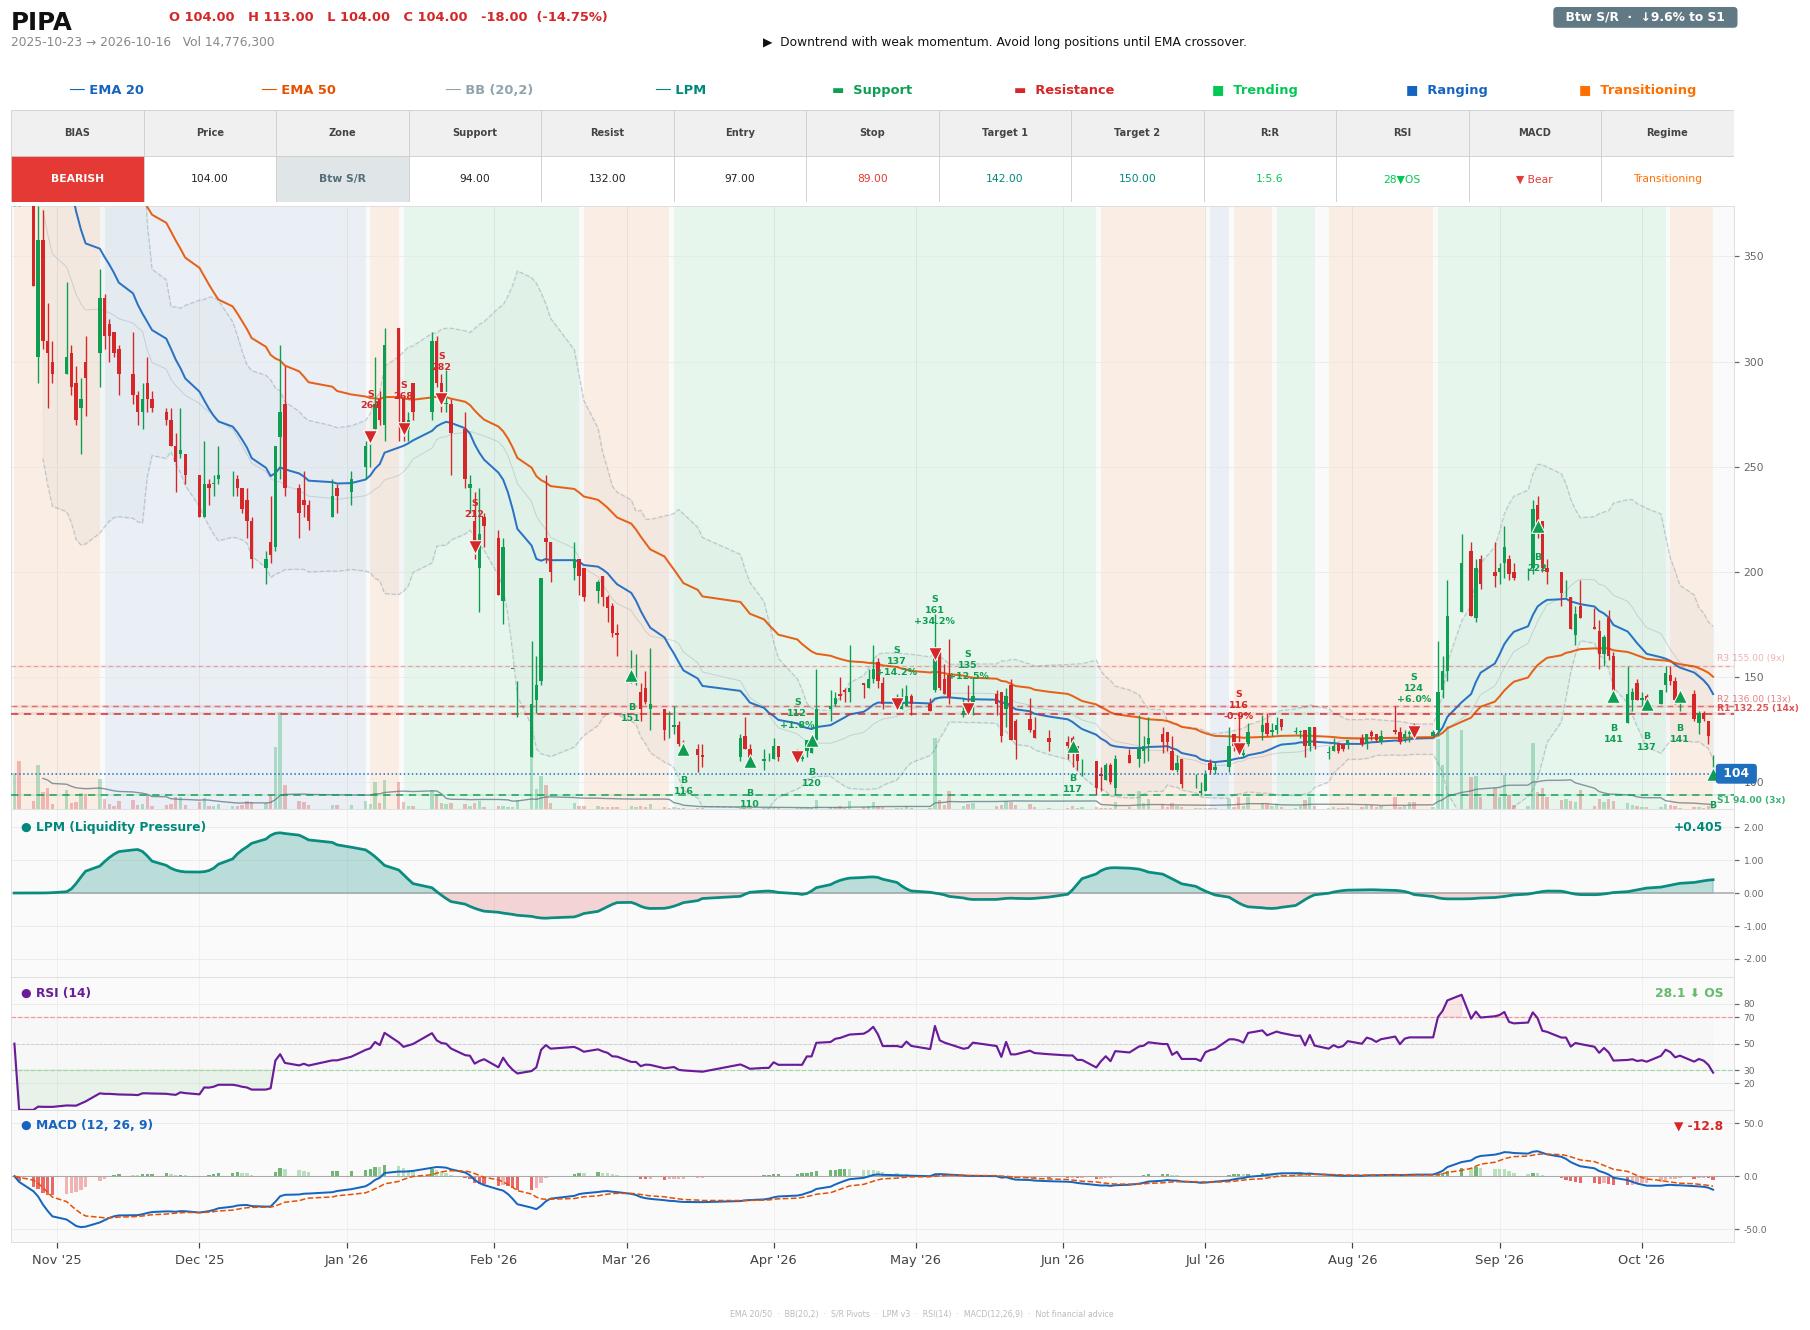Click the PIPA ticker title
Viewport: 1810px width, 1330px height.
tap(41, 22)
